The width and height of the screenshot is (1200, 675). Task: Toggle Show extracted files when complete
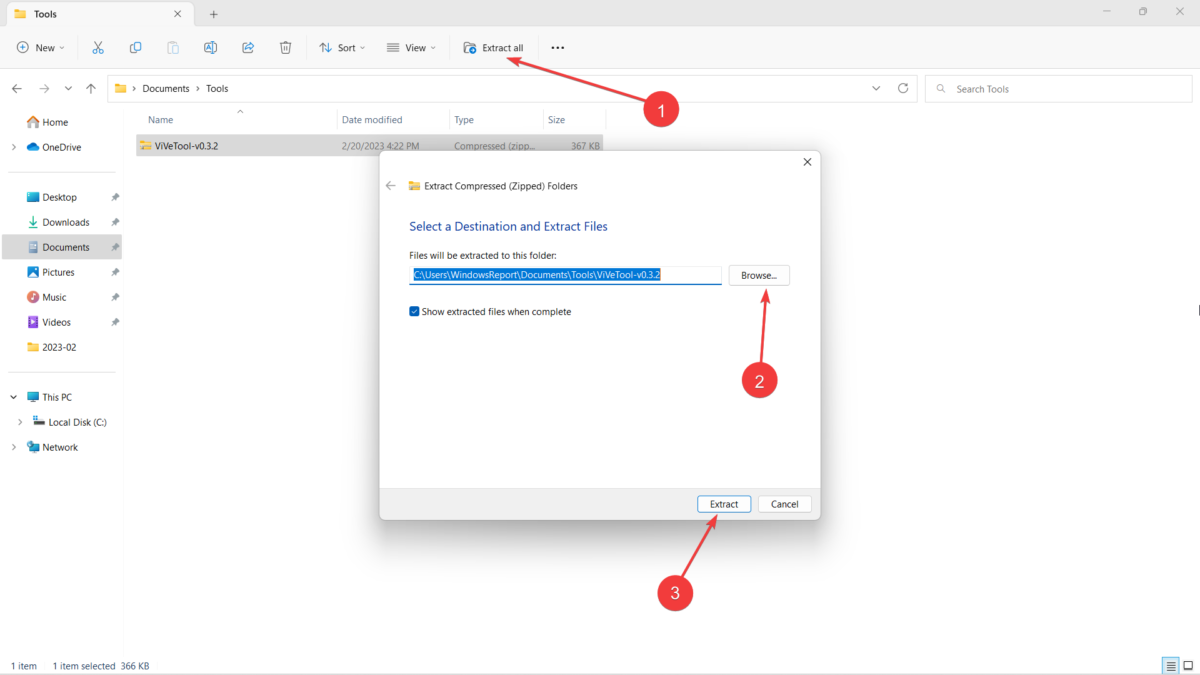pyautogui.click(x=414, y=311)
